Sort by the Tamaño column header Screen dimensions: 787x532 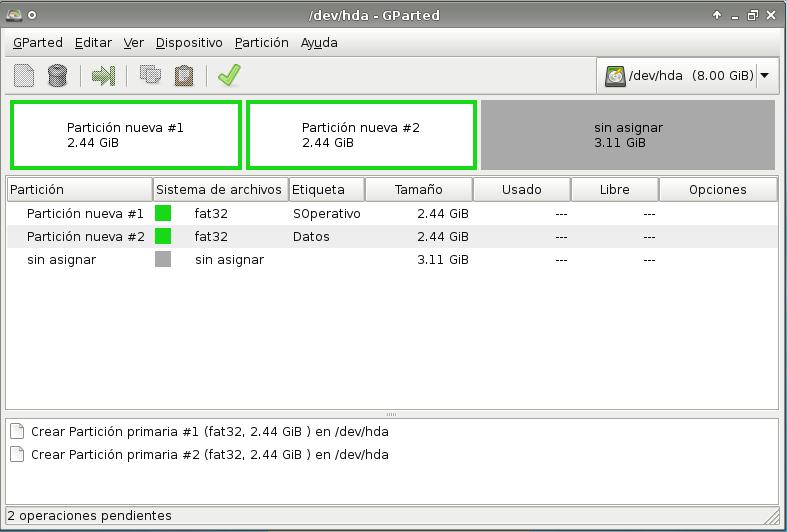[x=418, y=189]
